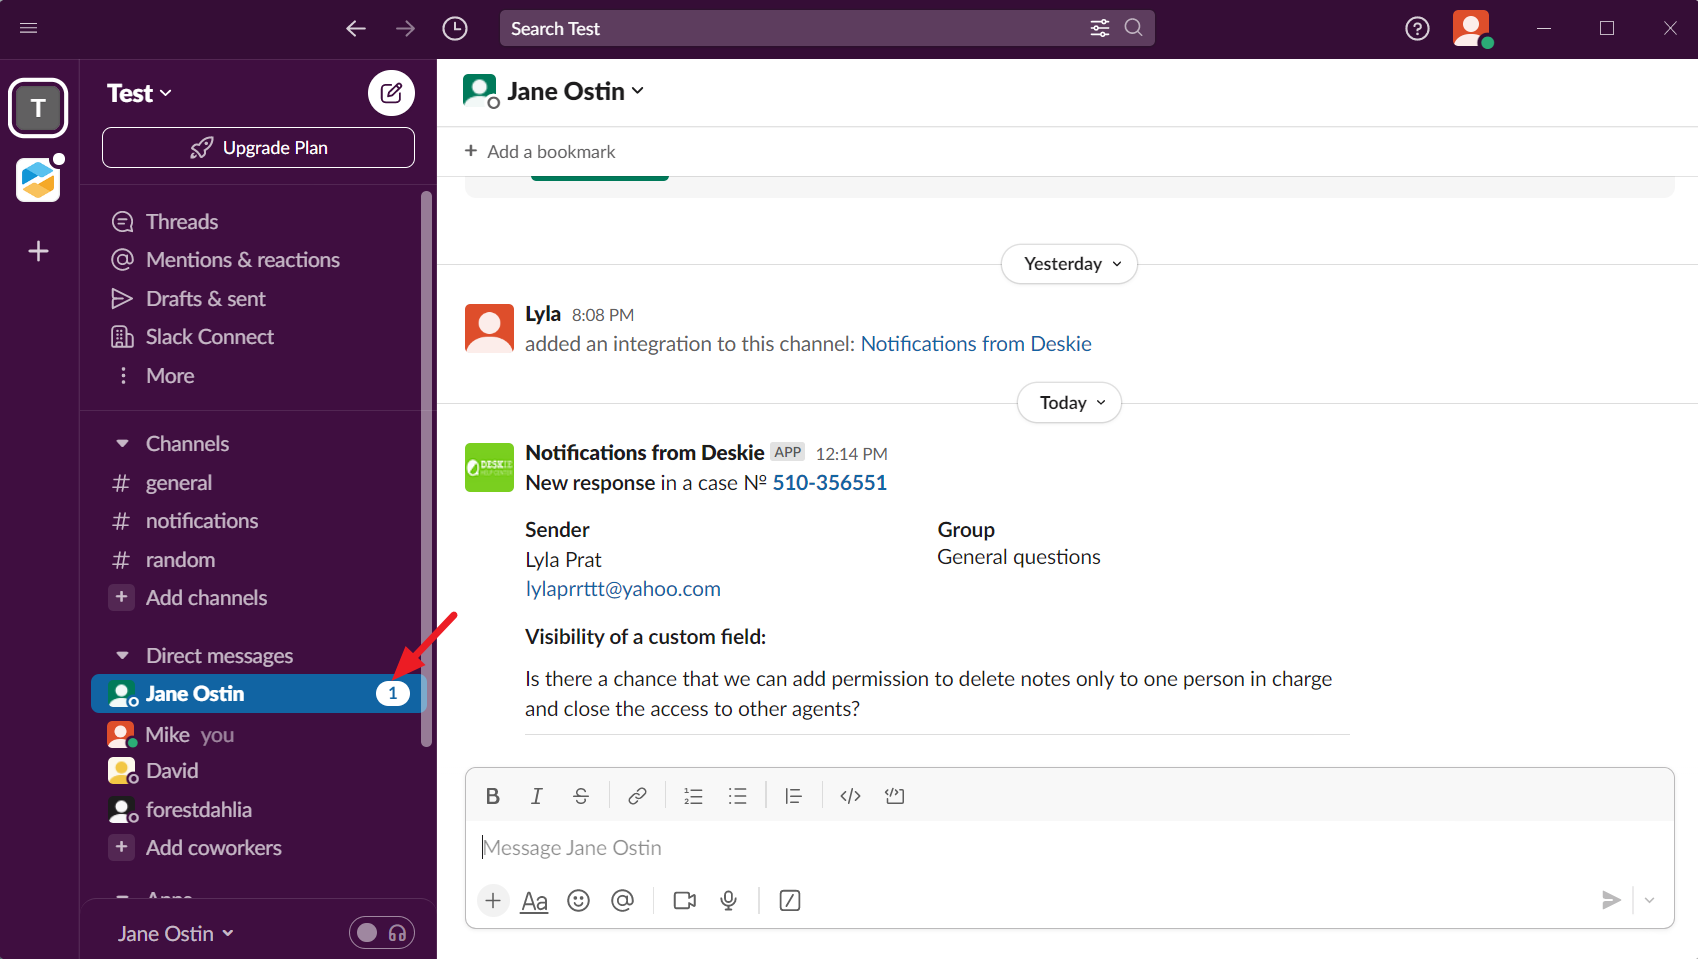Open the emoji picker
1698x959 pixels.
578,901
